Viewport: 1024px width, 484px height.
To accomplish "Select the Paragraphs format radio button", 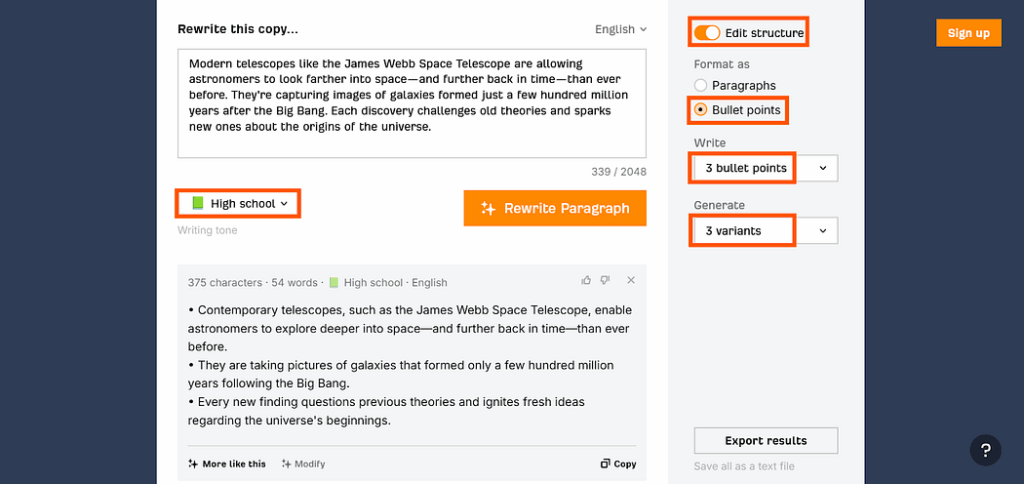I will 700,86.
